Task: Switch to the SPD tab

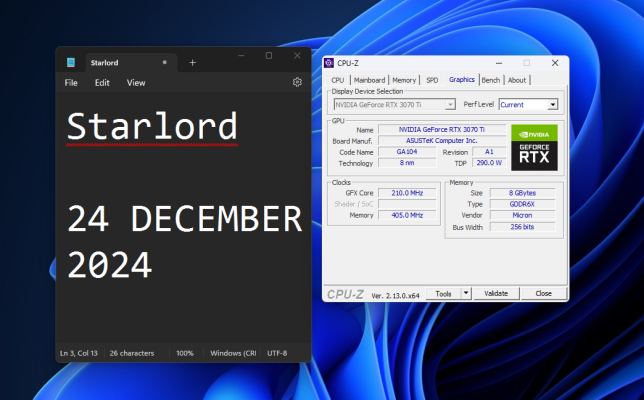Action: pyautogui.click(x=432, y=80)
